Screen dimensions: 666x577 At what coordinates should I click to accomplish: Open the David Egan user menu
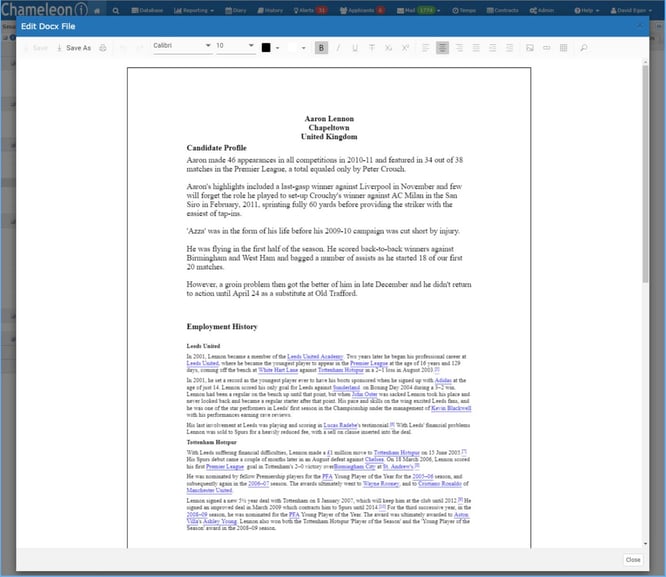[631, 11]
